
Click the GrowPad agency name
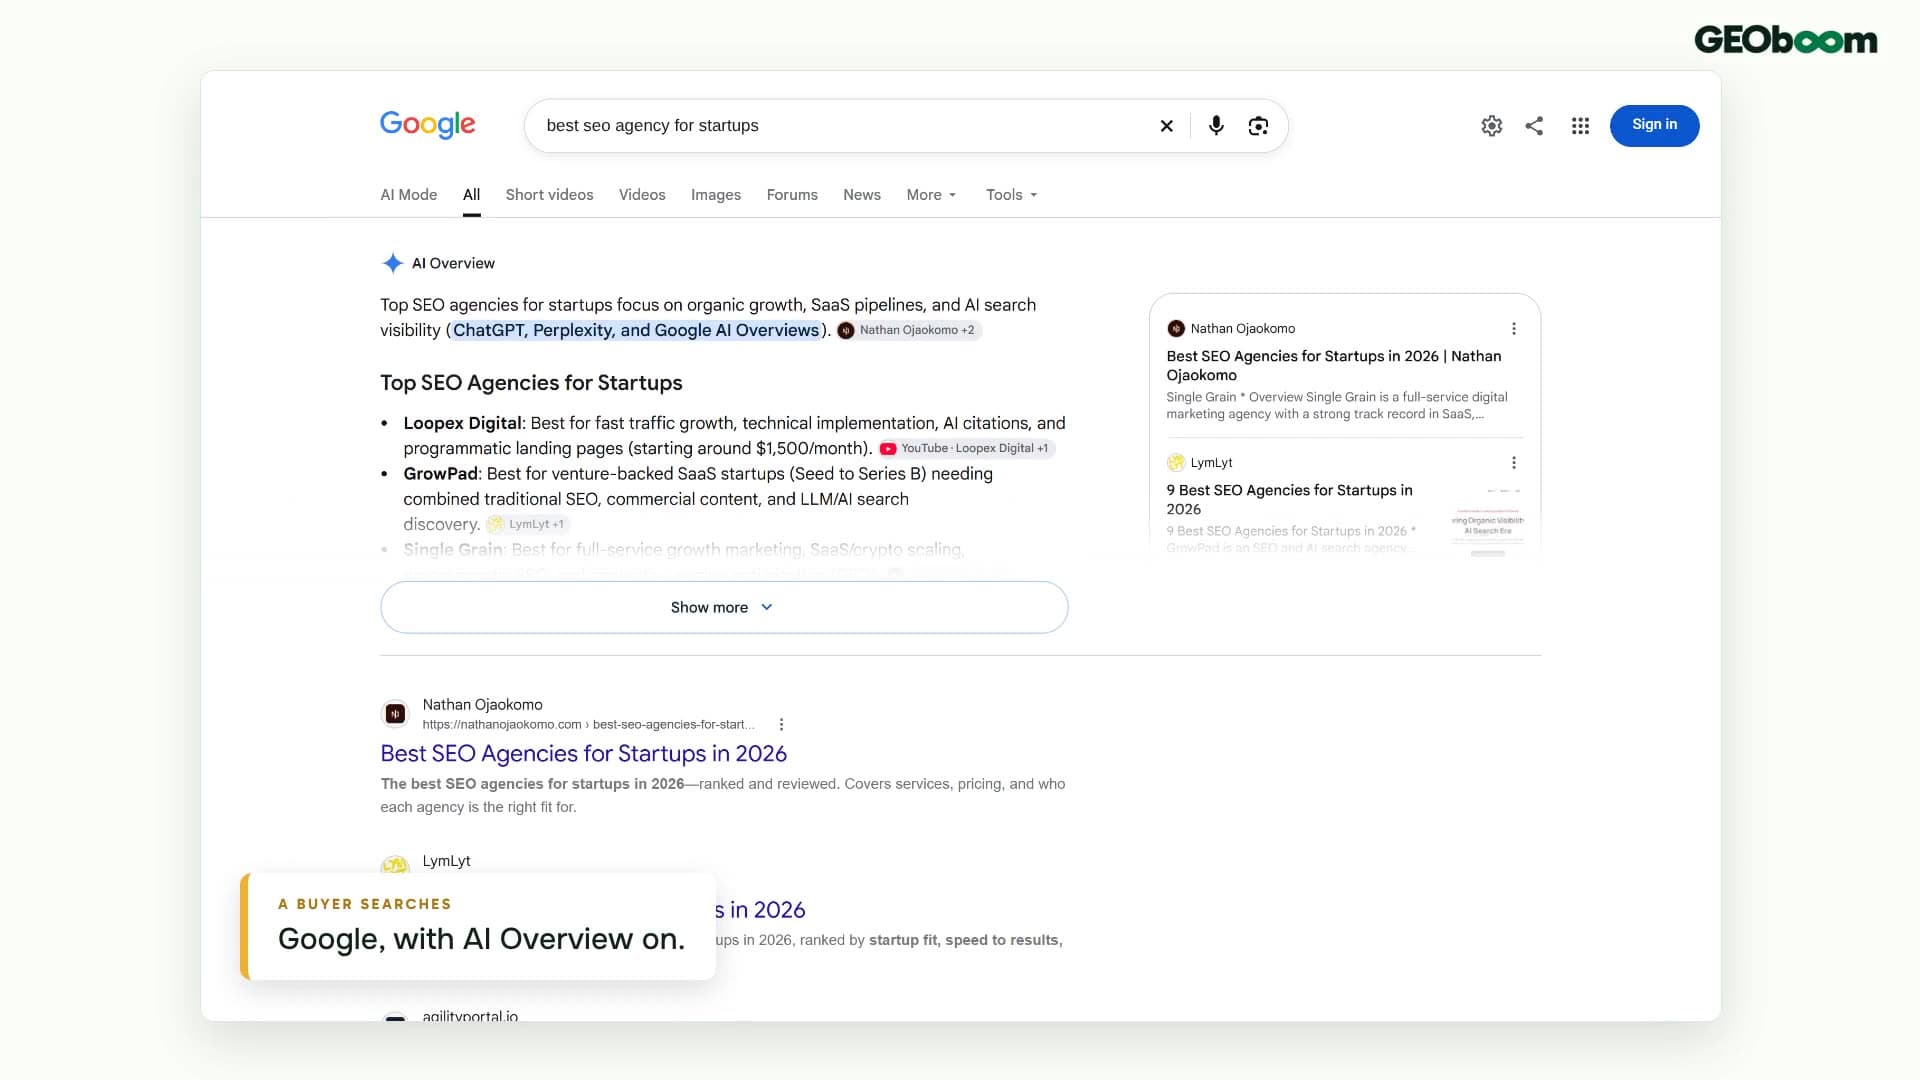click(440, 474)
